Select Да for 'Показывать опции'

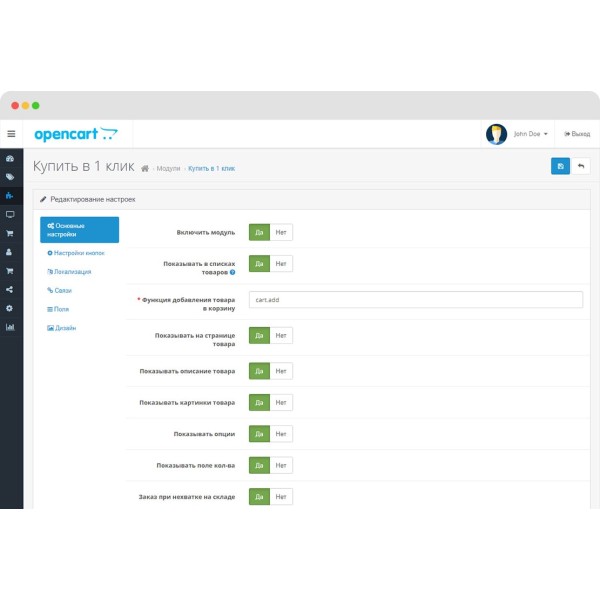259,434
